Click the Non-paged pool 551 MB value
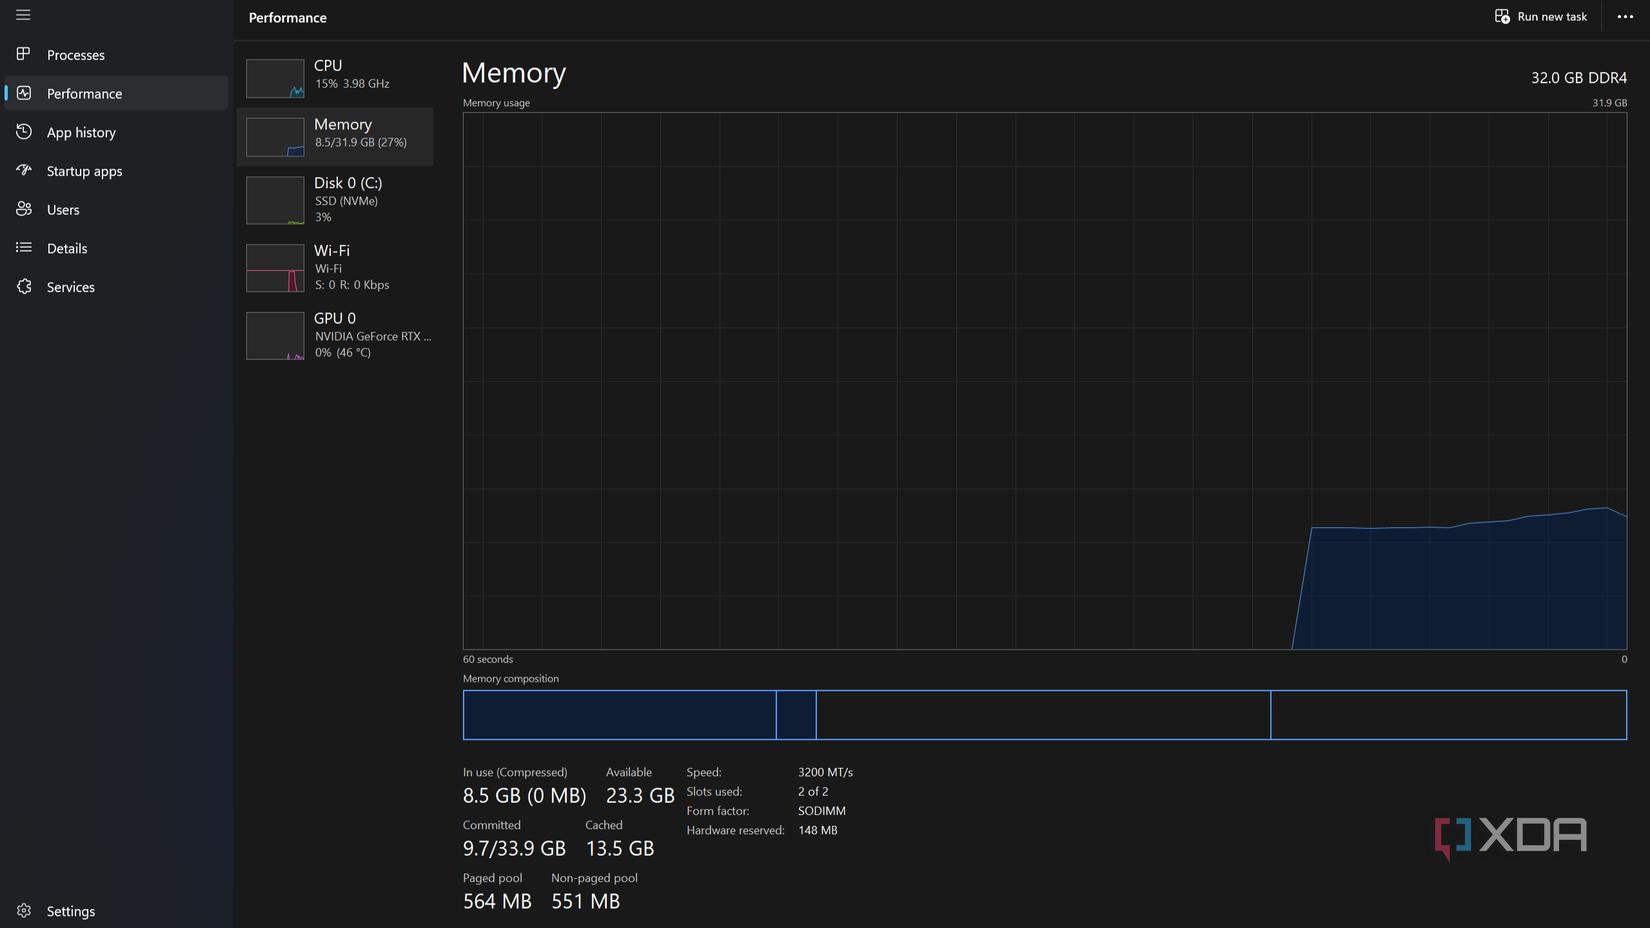Screen dimensions: 1650x928 (x=585, y=902)
